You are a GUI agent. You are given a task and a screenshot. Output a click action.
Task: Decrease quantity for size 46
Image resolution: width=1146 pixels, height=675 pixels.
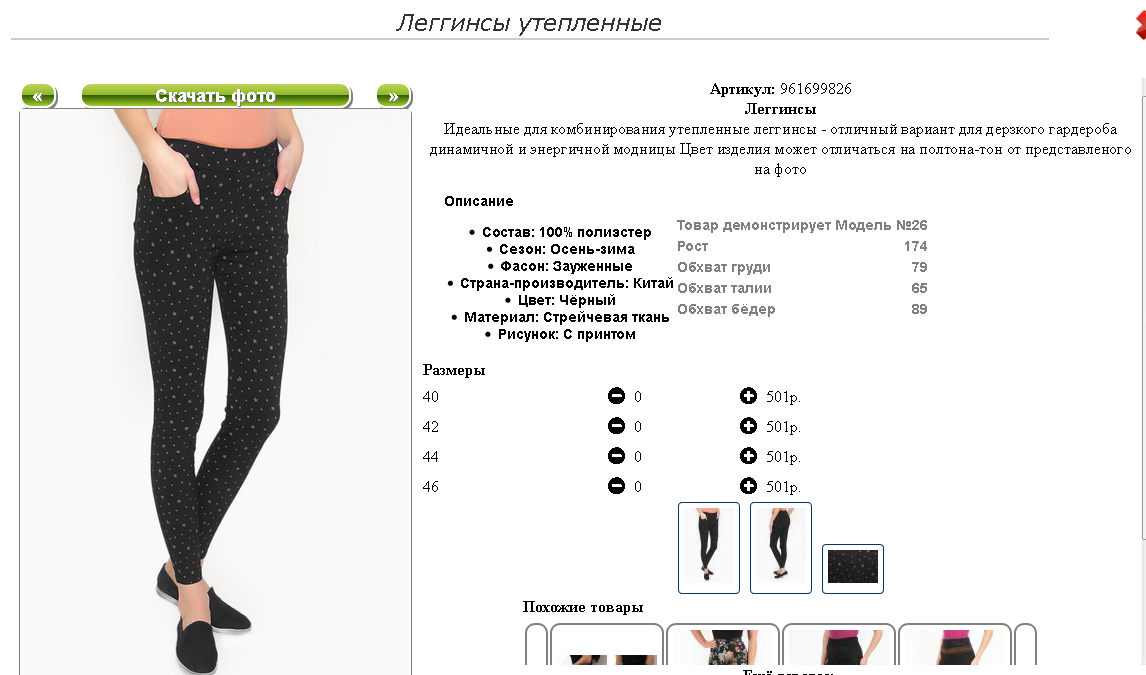click(616, 486)
